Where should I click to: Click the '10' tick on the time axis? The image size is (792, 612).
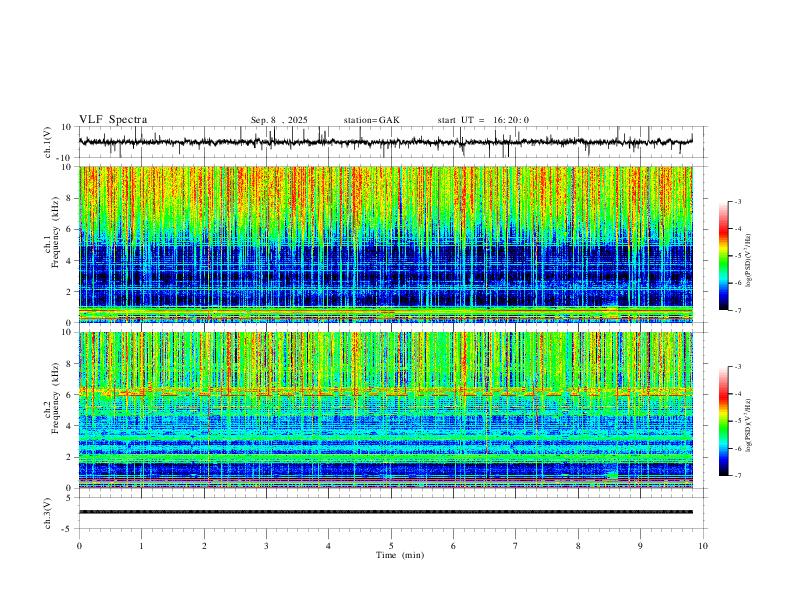pos(703,546)
